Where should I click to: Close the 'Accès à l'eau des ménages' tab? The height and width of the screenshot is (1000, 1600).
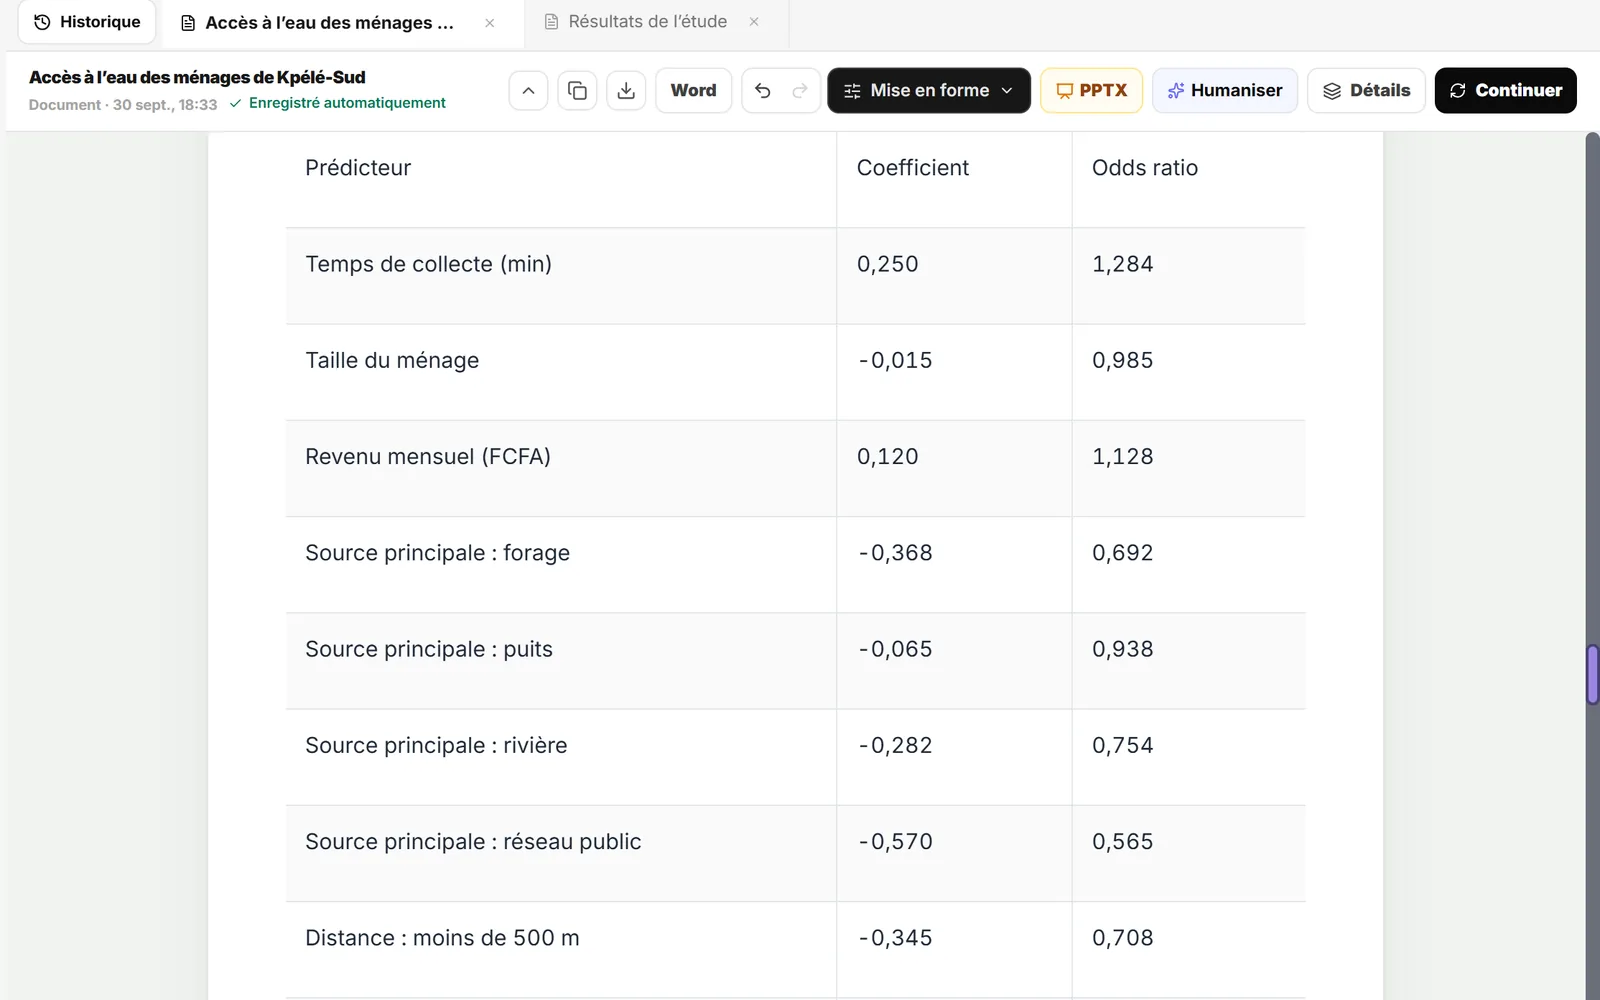point(490,23)
